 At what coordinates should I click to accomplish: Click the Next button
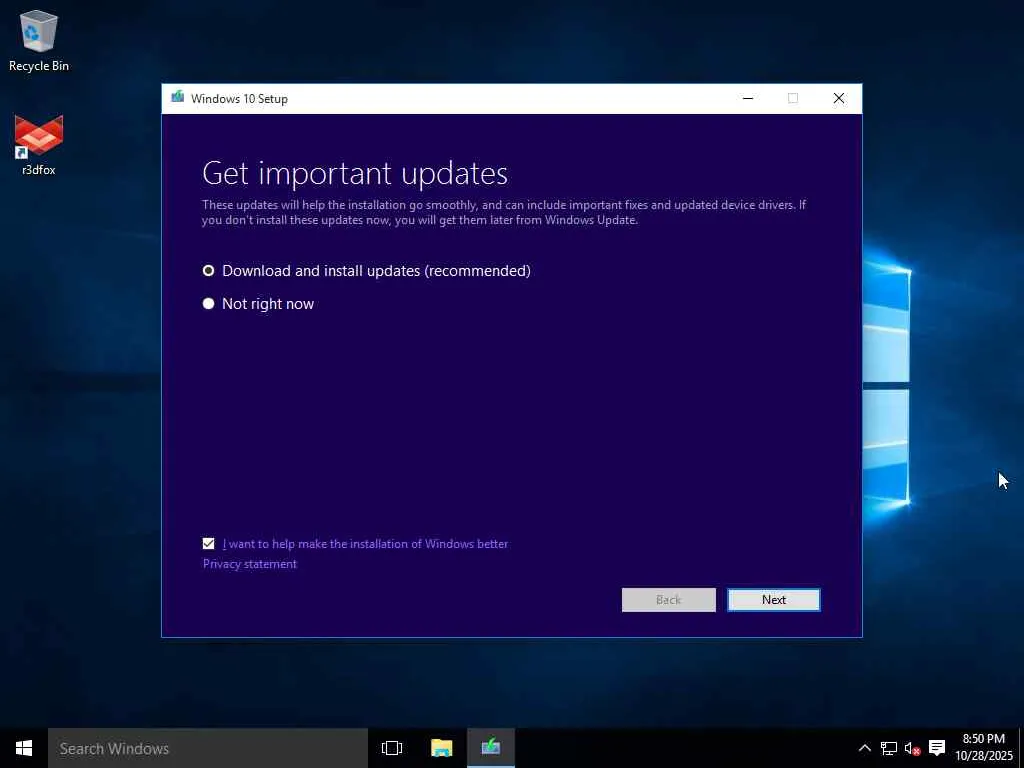[774, 600]
